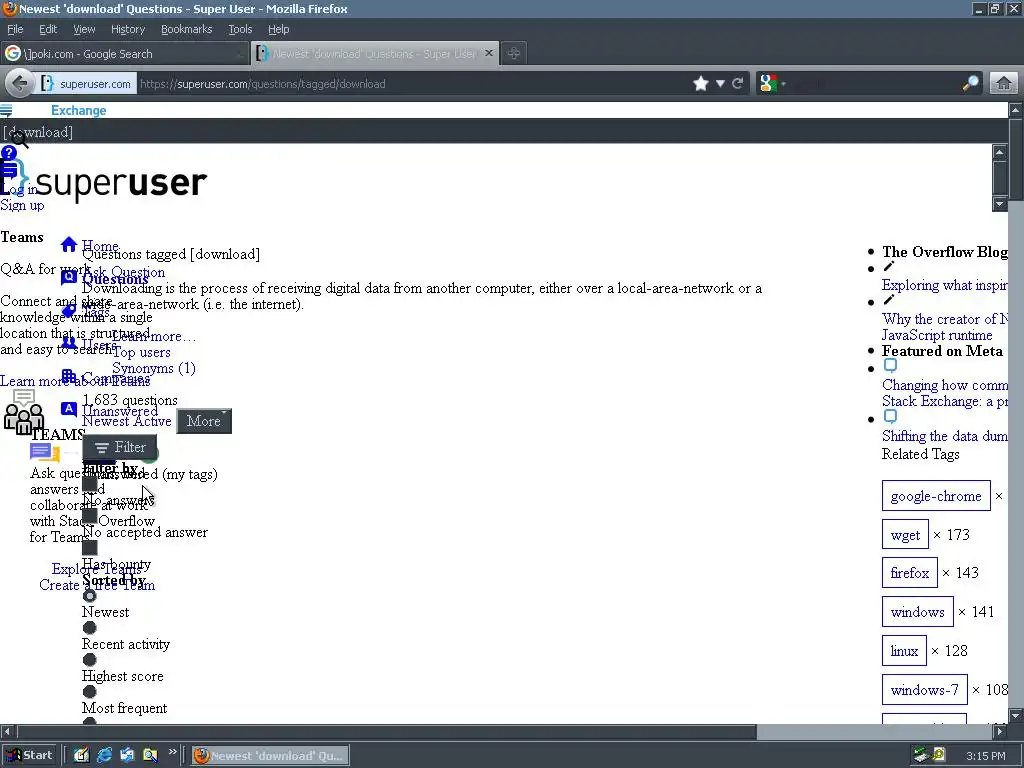Bookmark this page with the star icon
The width and height of the screenshot is (1024, 768).
tap(701, 84)
